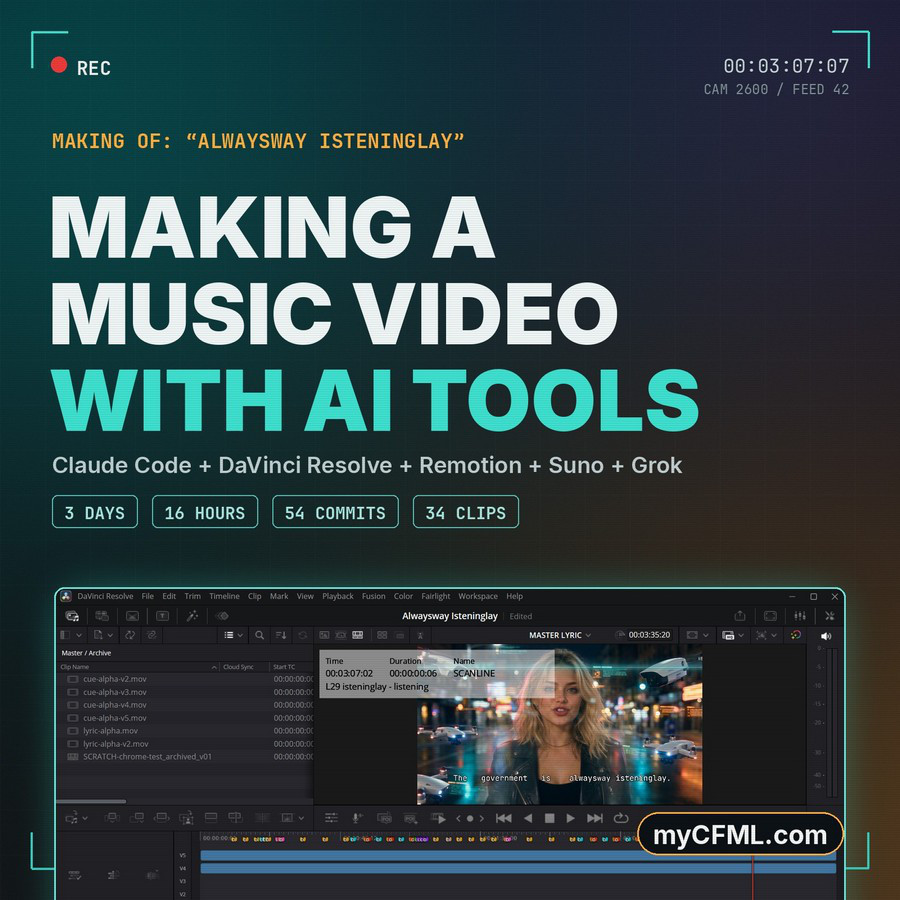This screenshot has height=900, width=900.
Task: Open the Inspector tools icon
Action: 829,616
